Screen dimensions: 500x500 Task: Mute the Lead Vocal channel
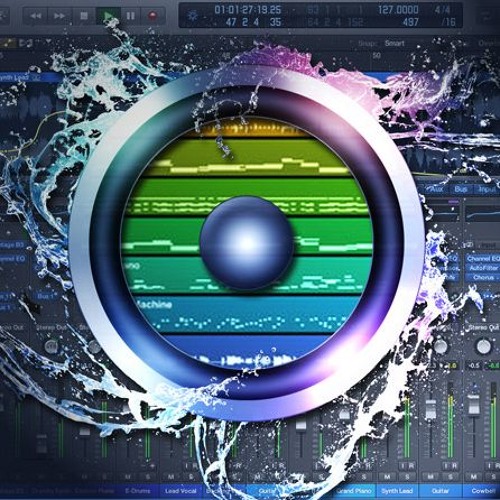pyautogui.click(x=171, y=477)
